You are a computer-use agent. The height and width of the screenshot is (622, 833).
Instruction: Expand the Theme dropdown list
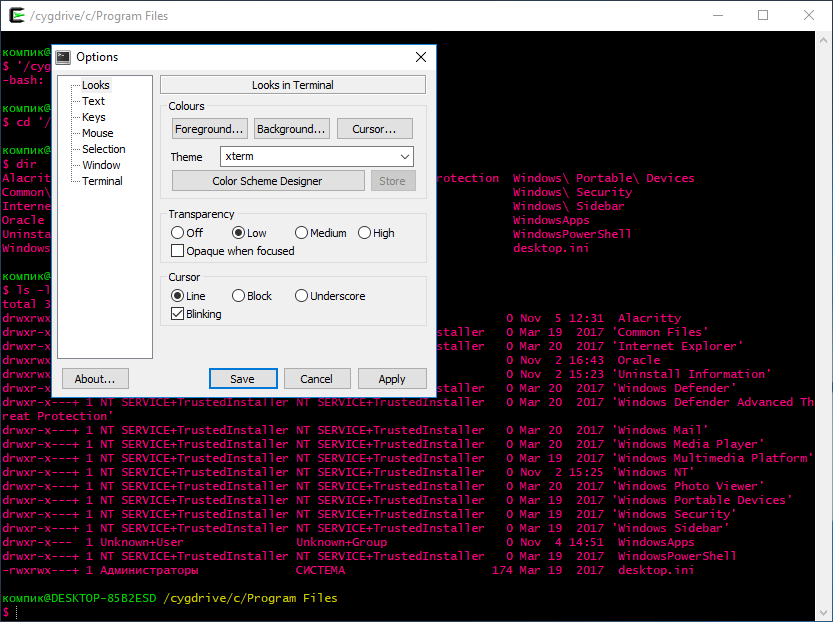point(404,157)
